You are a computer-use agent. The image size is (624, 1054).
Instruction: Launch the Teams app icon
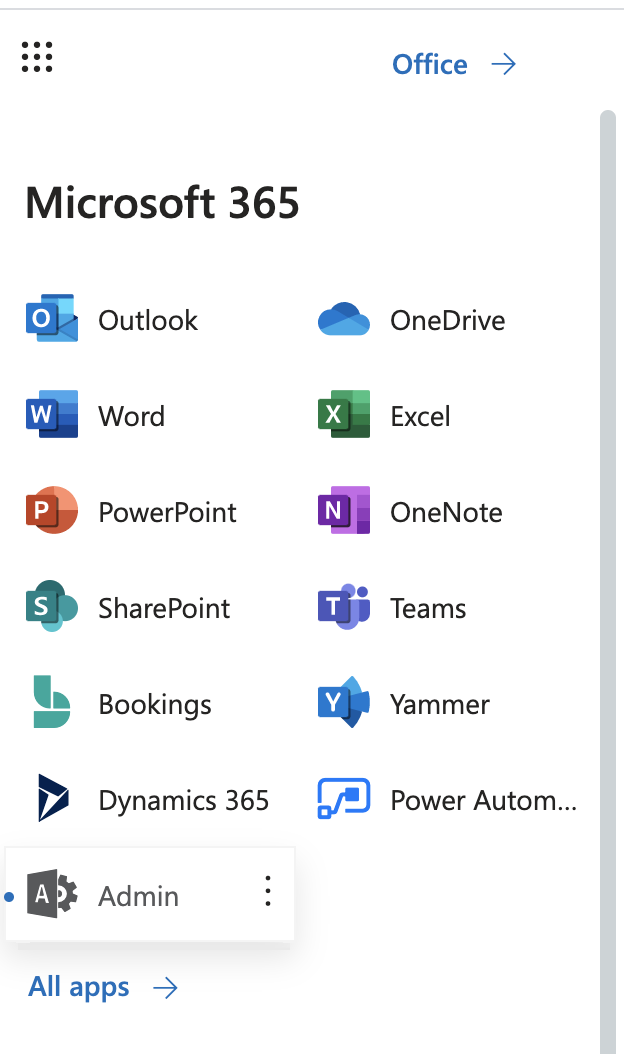(343, 608)
